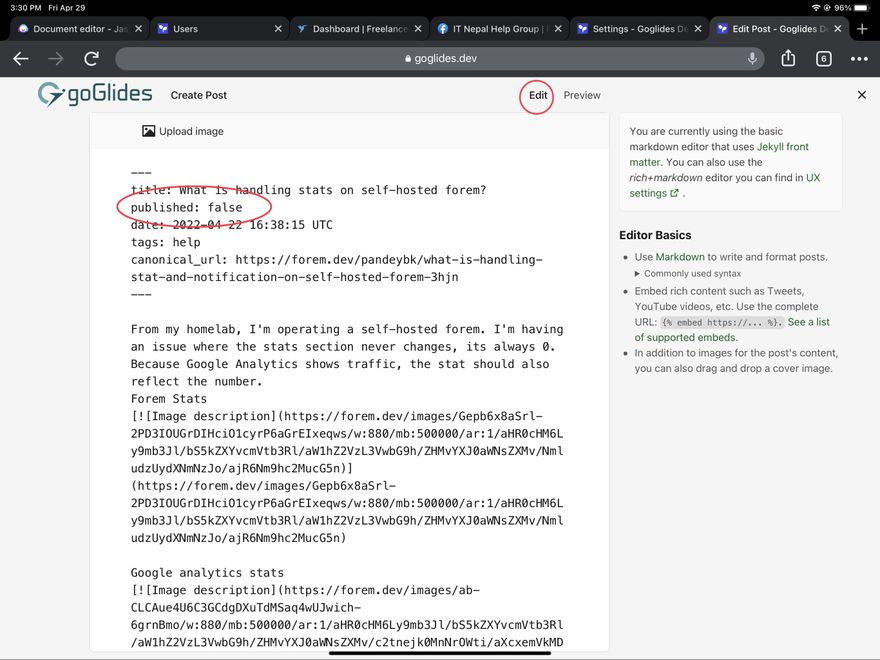Tap the browser back arrow
880x660 pixels.
pos(21,59)
